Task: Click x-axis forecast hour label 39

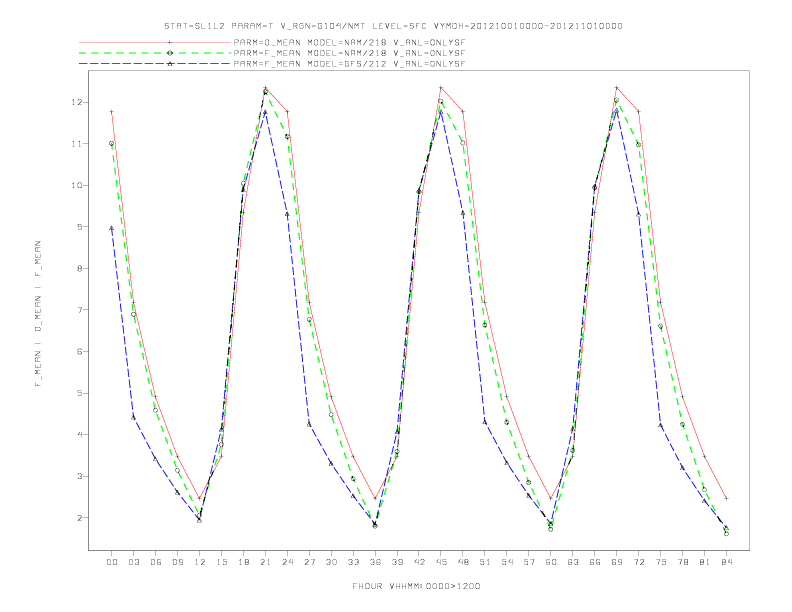Action: click(397, 562)
